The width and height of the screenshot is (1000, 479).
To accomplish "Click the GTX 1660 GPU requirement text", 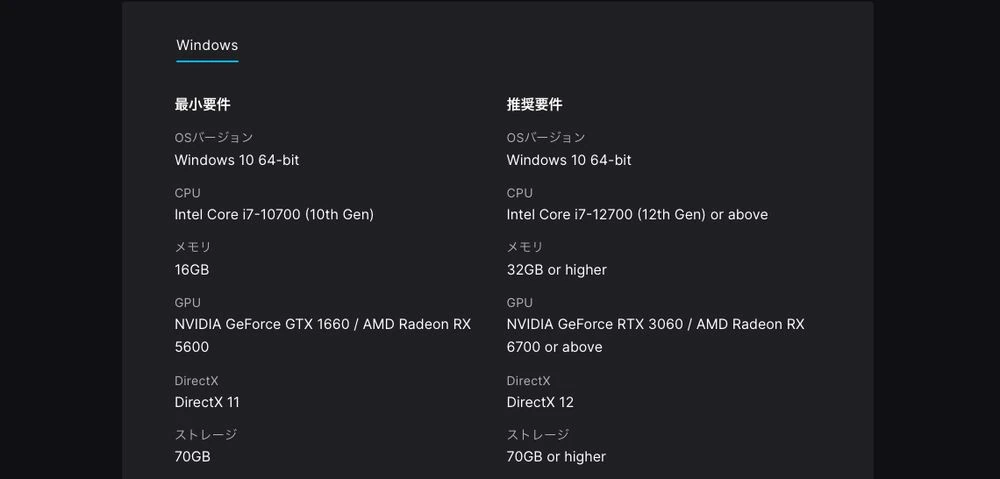I will point(323,335).
